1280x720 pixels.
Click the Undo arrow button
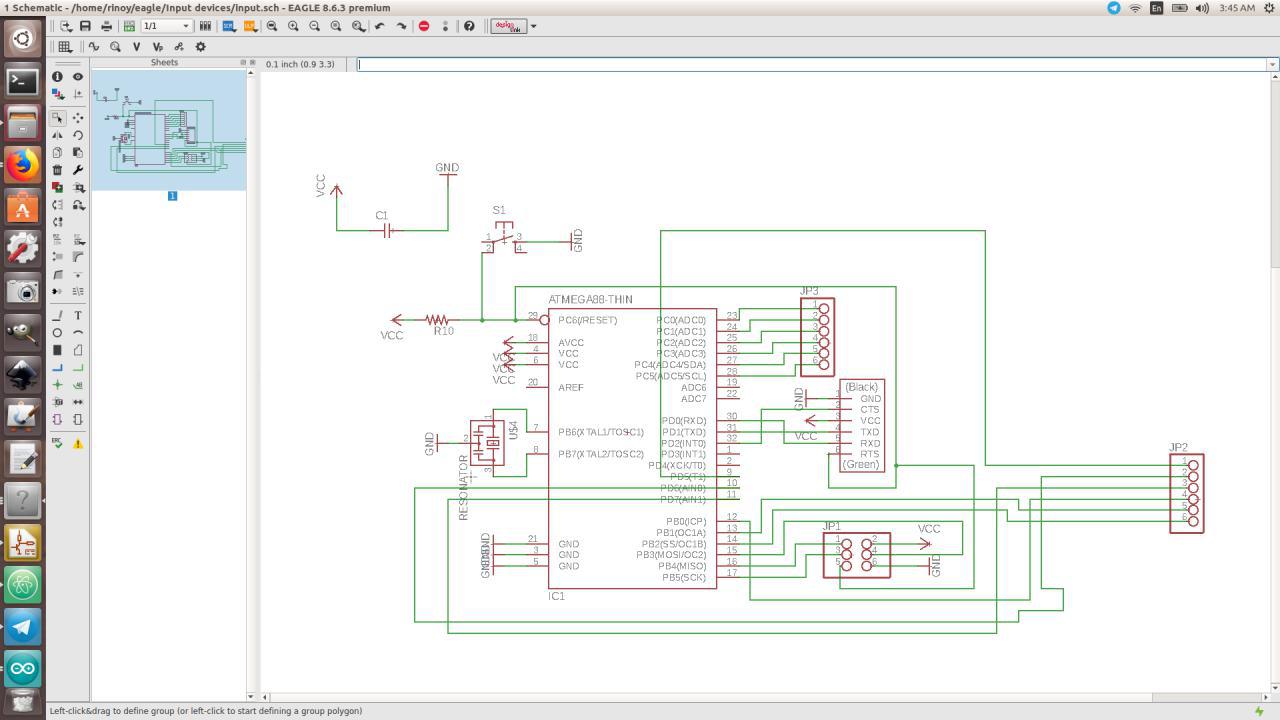[x=380, y=26]
